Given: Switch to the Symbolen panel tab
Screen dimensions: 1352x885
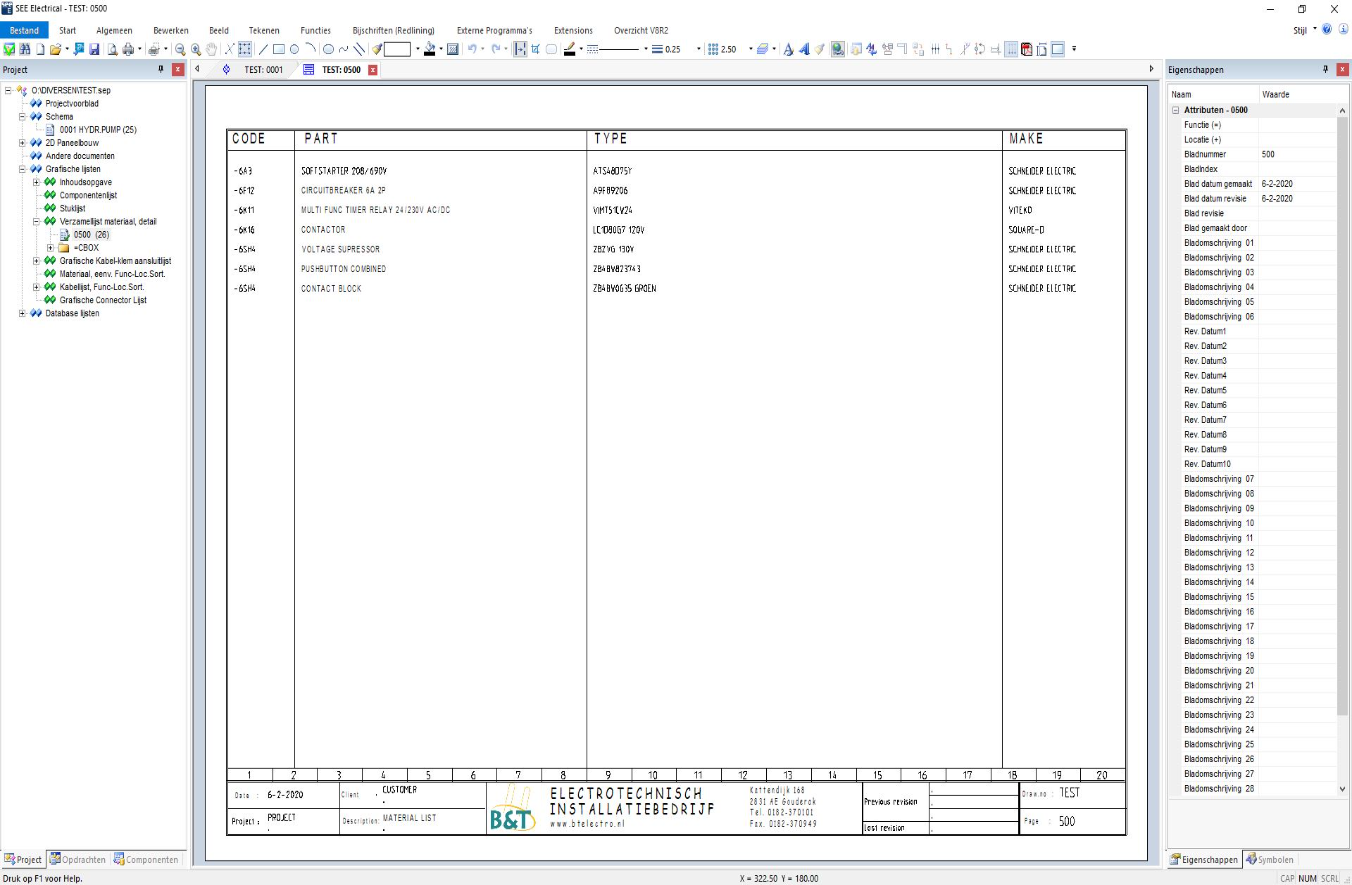Looking at the screenshot, I should (1274, 859).
